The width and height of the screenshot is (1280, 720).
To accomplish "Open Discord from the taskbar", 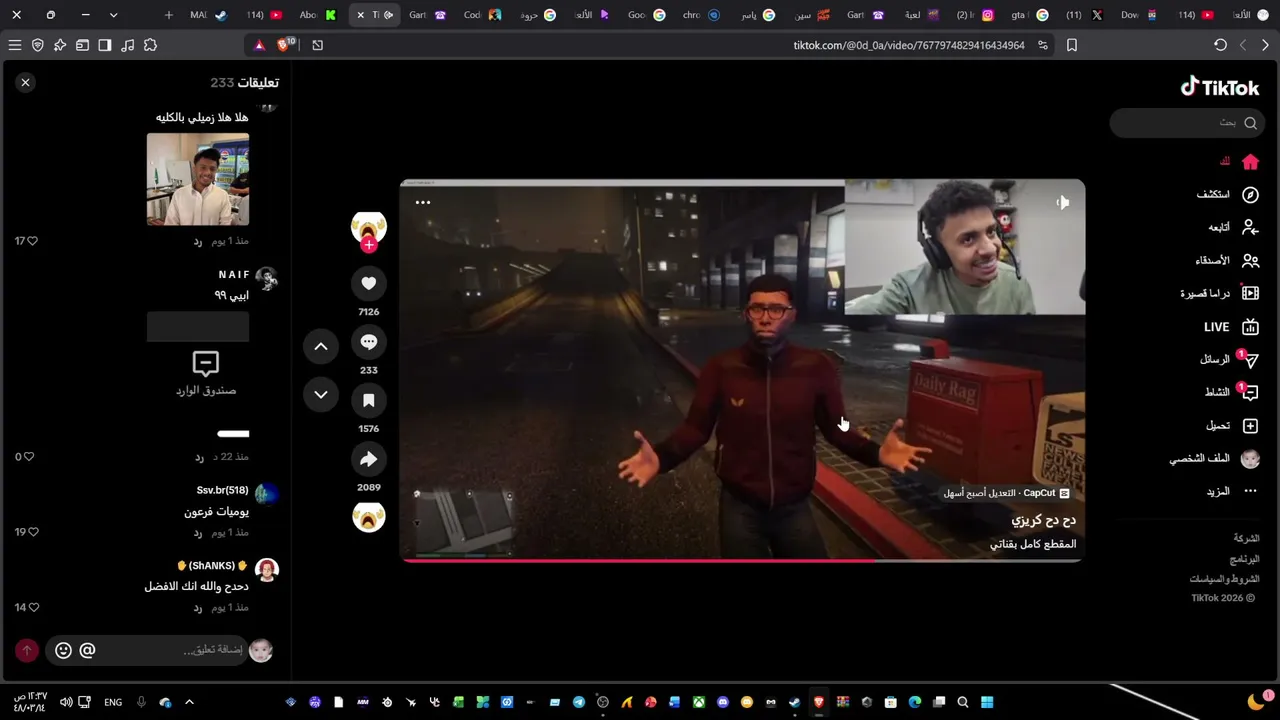I will [723, 702].
